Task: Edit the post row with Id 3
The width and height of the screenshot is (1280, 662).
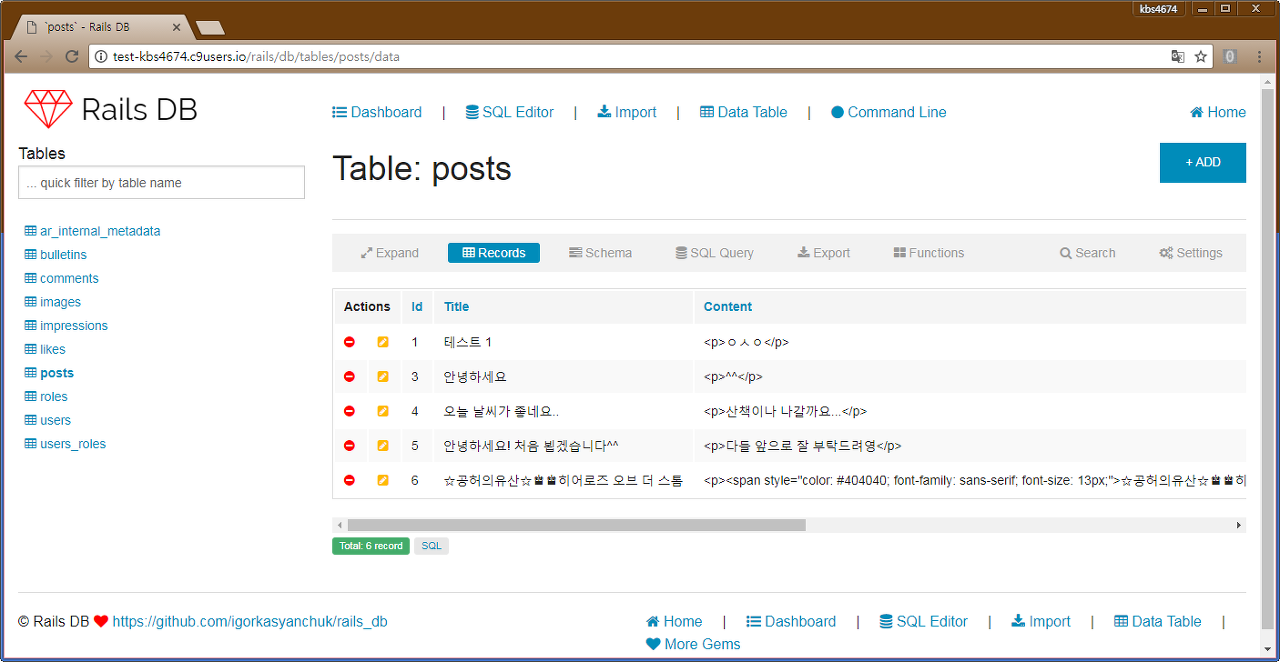Action: tap(383, 377)
